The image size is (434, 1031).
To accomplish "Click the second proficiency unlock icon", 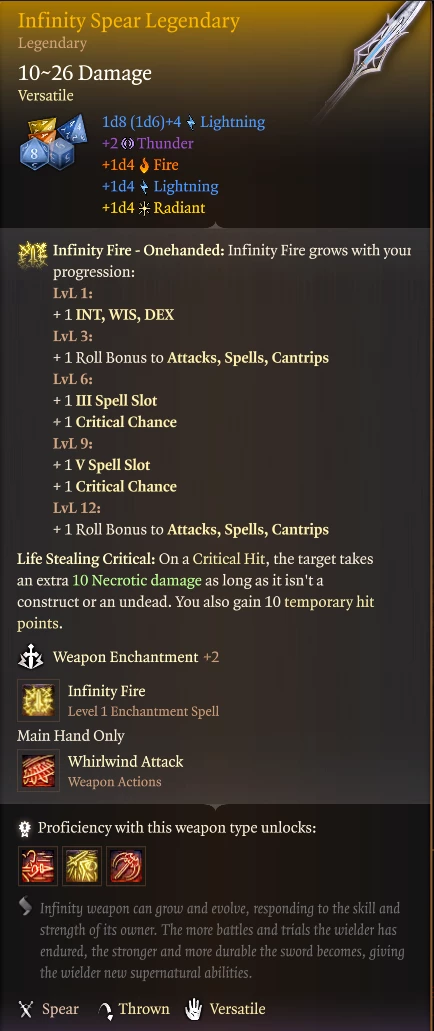I will pos(82,866).
